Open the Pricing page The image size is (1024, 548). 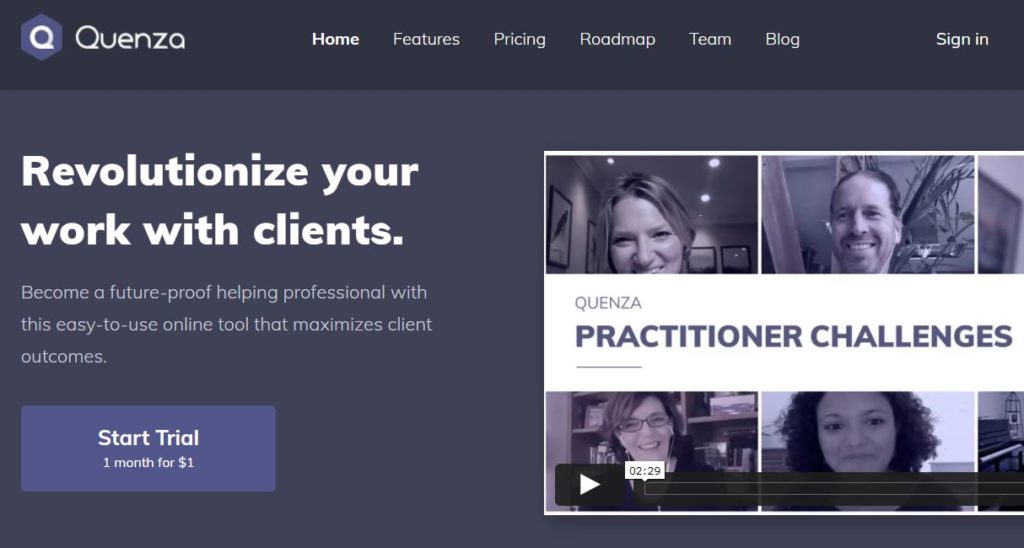(x=519, y=39)
